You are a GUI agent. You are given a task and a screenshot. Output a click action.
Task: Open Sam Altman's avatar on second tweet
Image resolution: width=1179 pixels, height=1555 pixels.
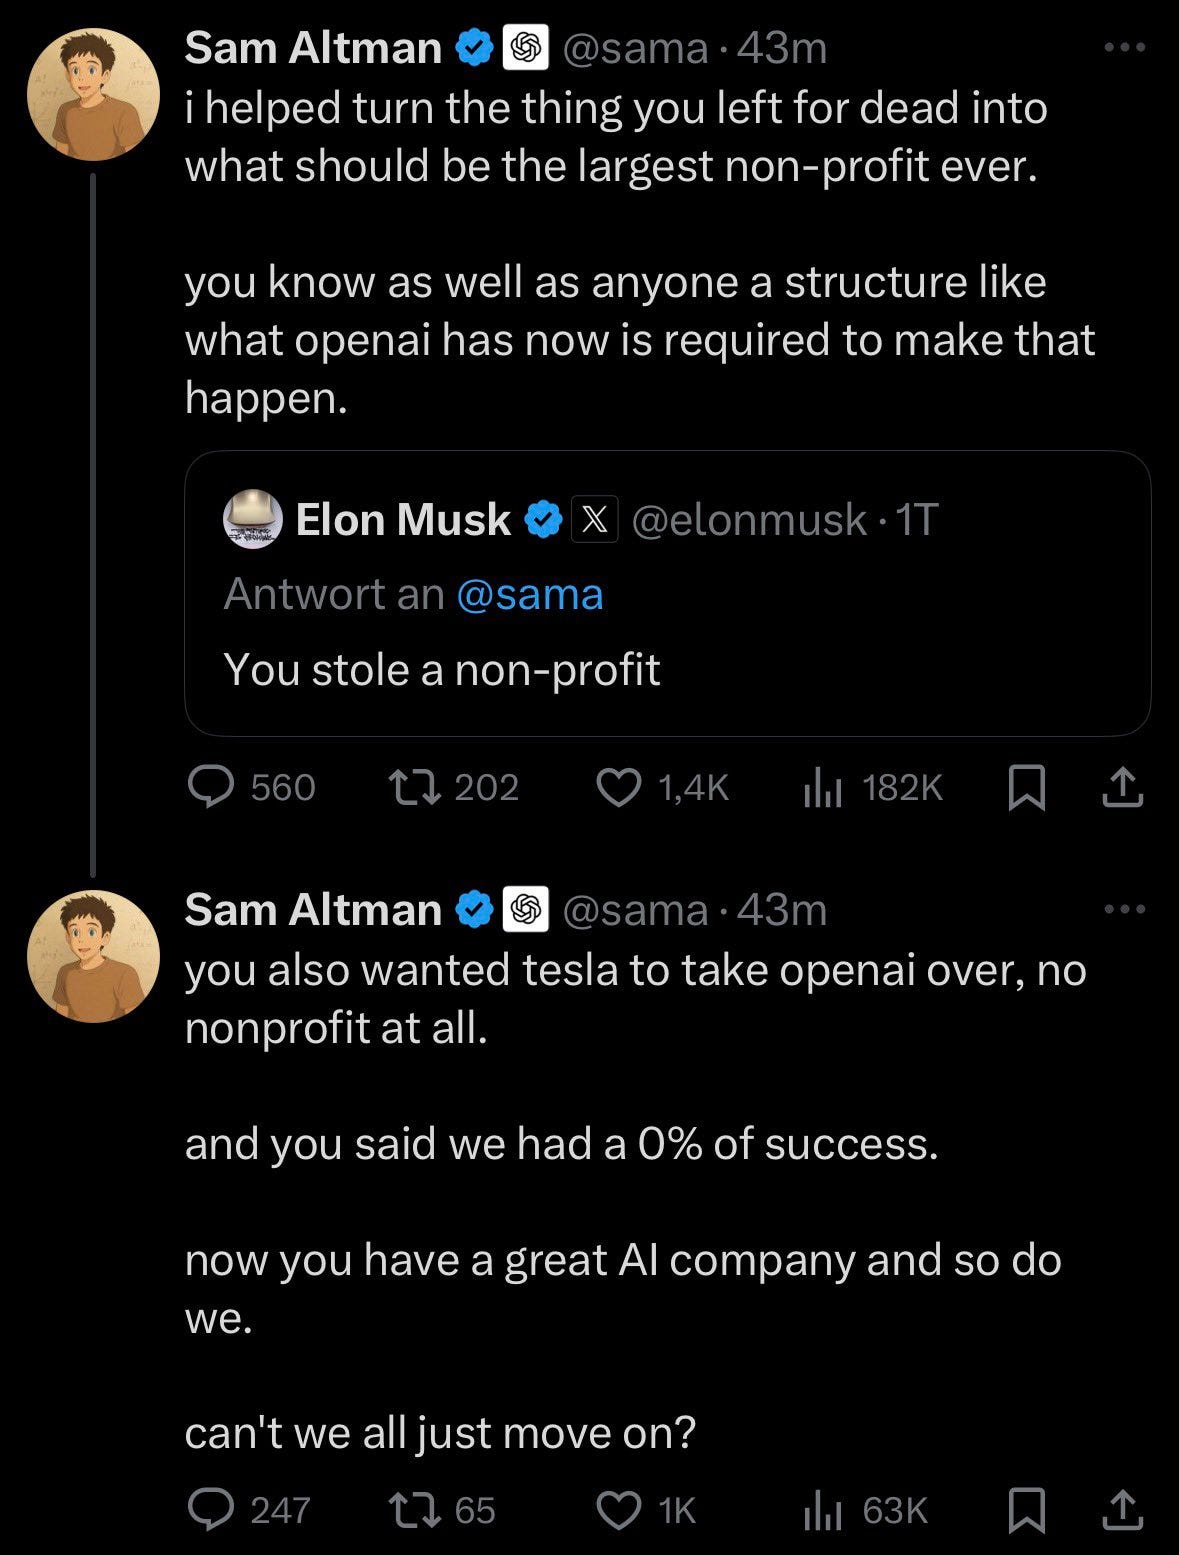click(x=93, y=956)
